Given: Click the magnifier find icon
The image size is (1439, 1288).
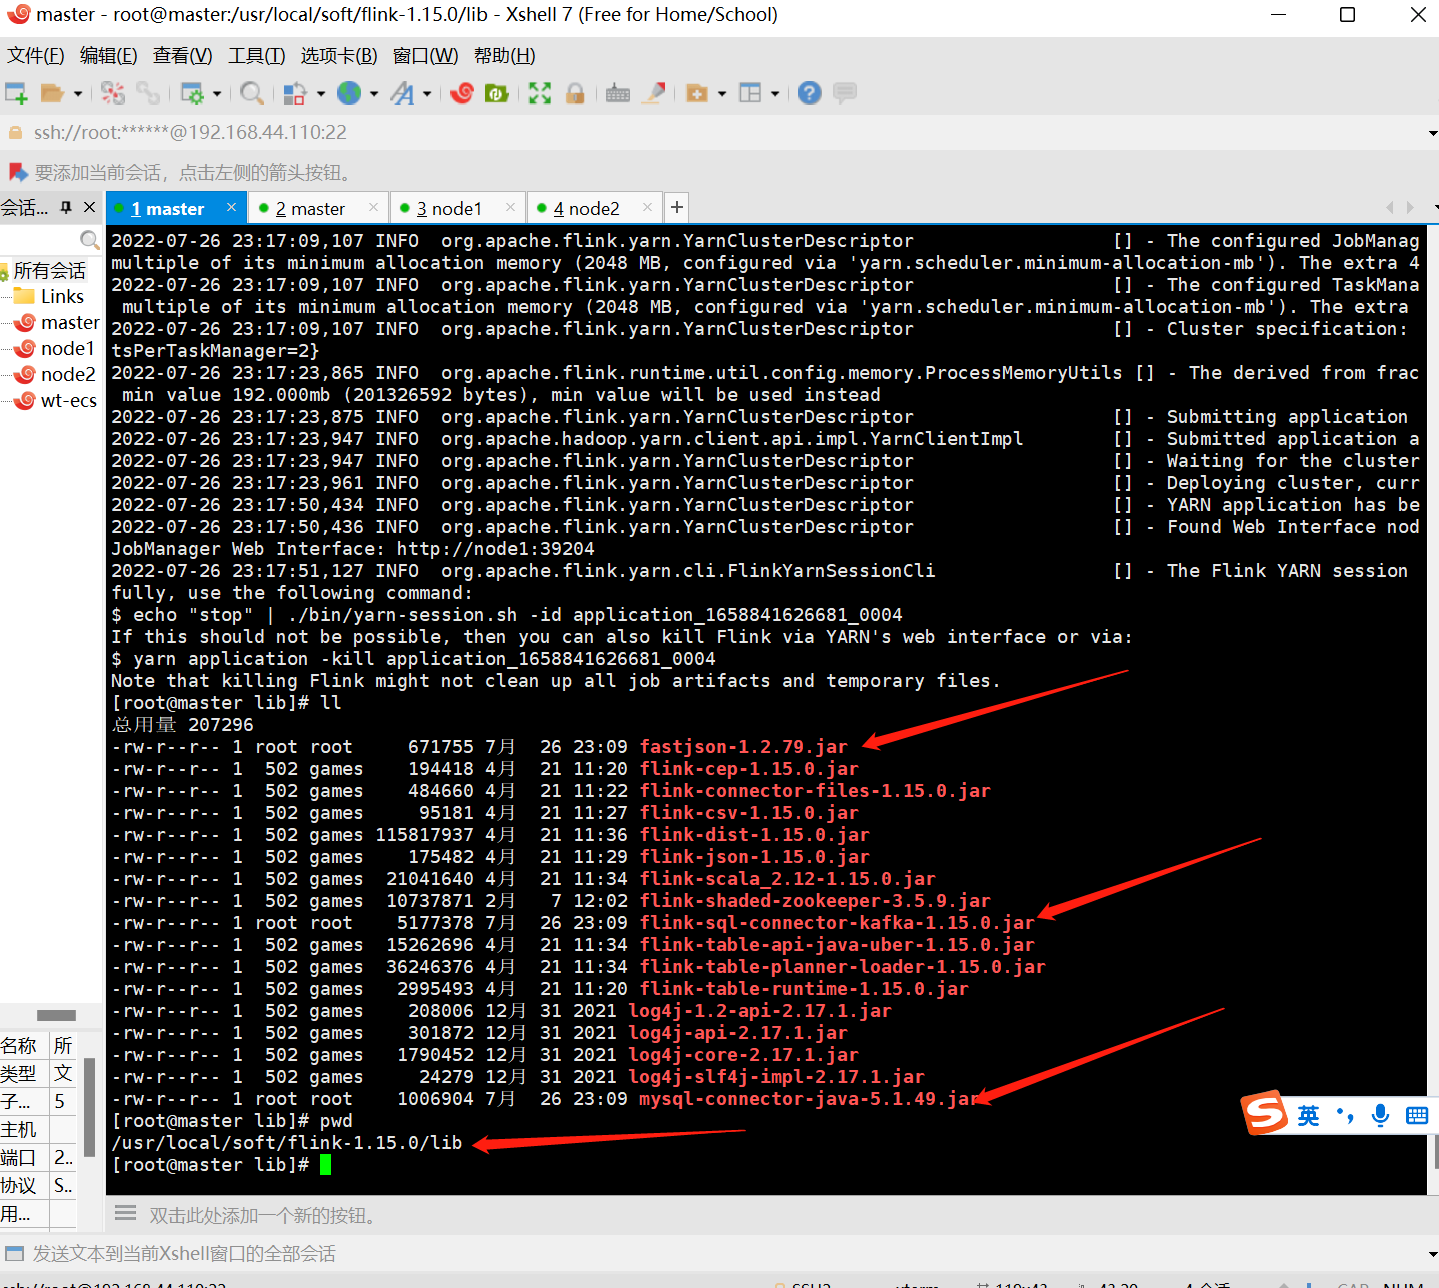Looking at the screenshot, I should (253, 93).
